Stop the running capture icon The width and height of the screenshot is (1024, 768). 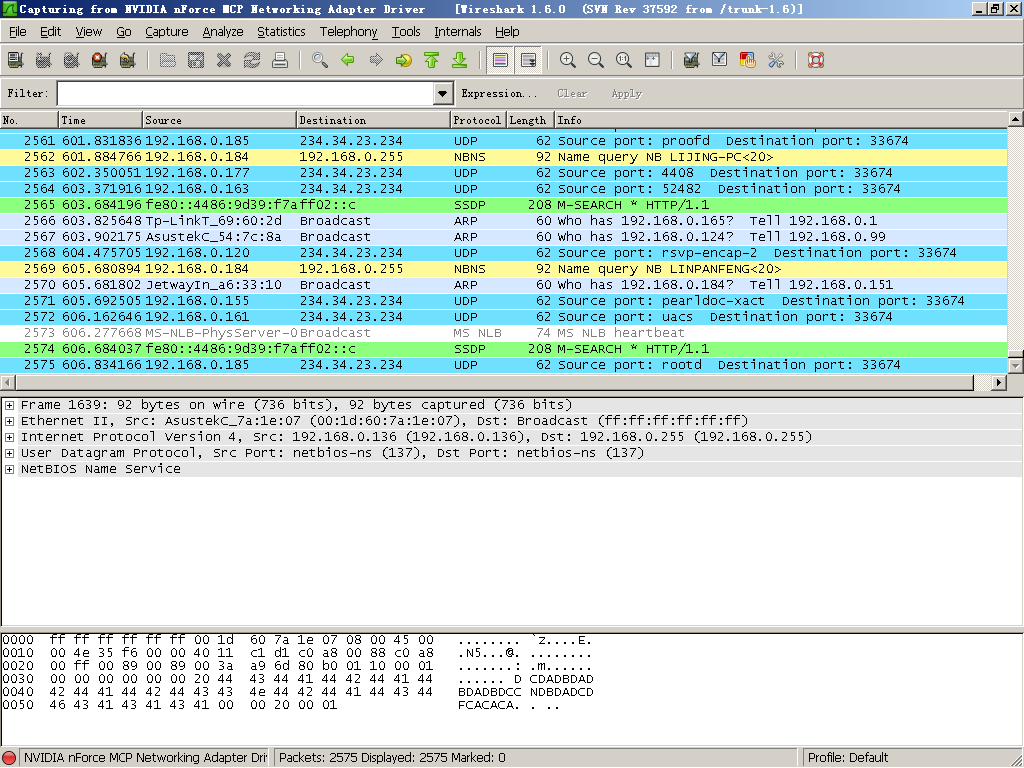click(x=100, y=61)
